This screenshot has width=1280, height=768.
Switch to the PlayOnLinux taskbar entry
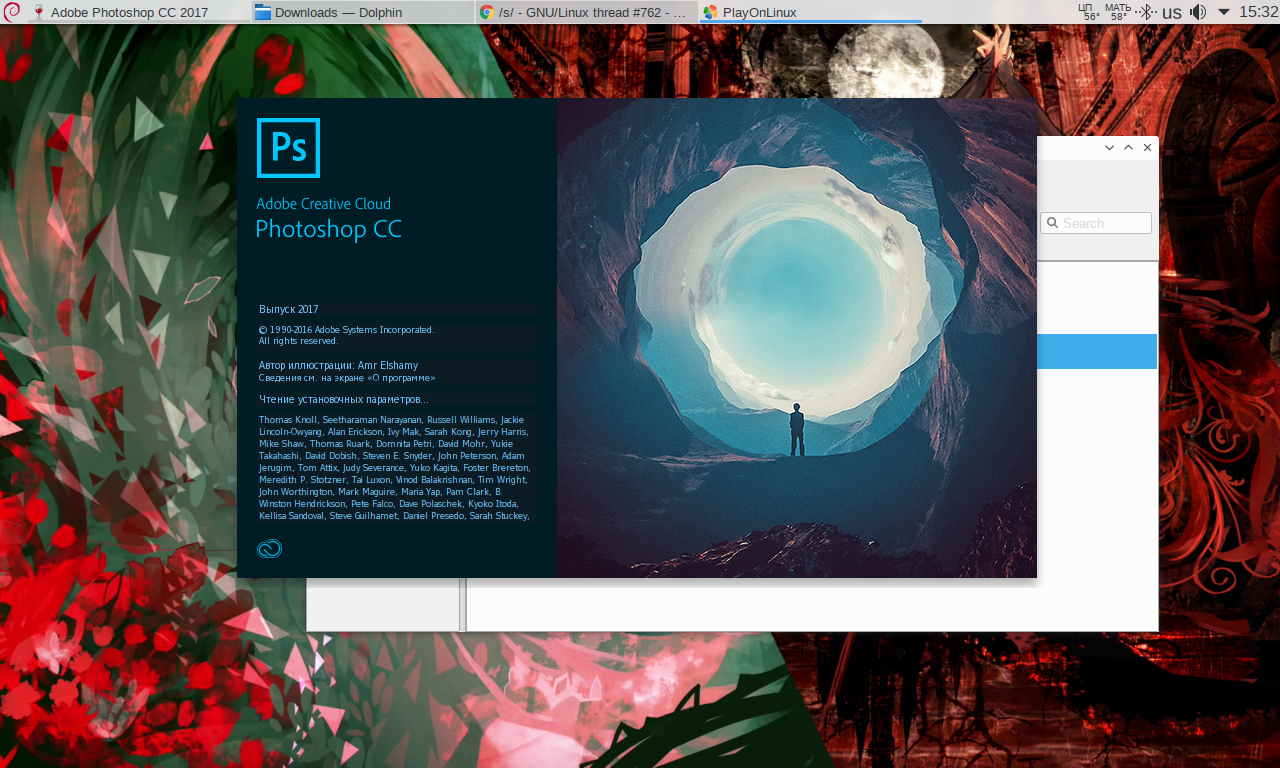coord(810,12)
